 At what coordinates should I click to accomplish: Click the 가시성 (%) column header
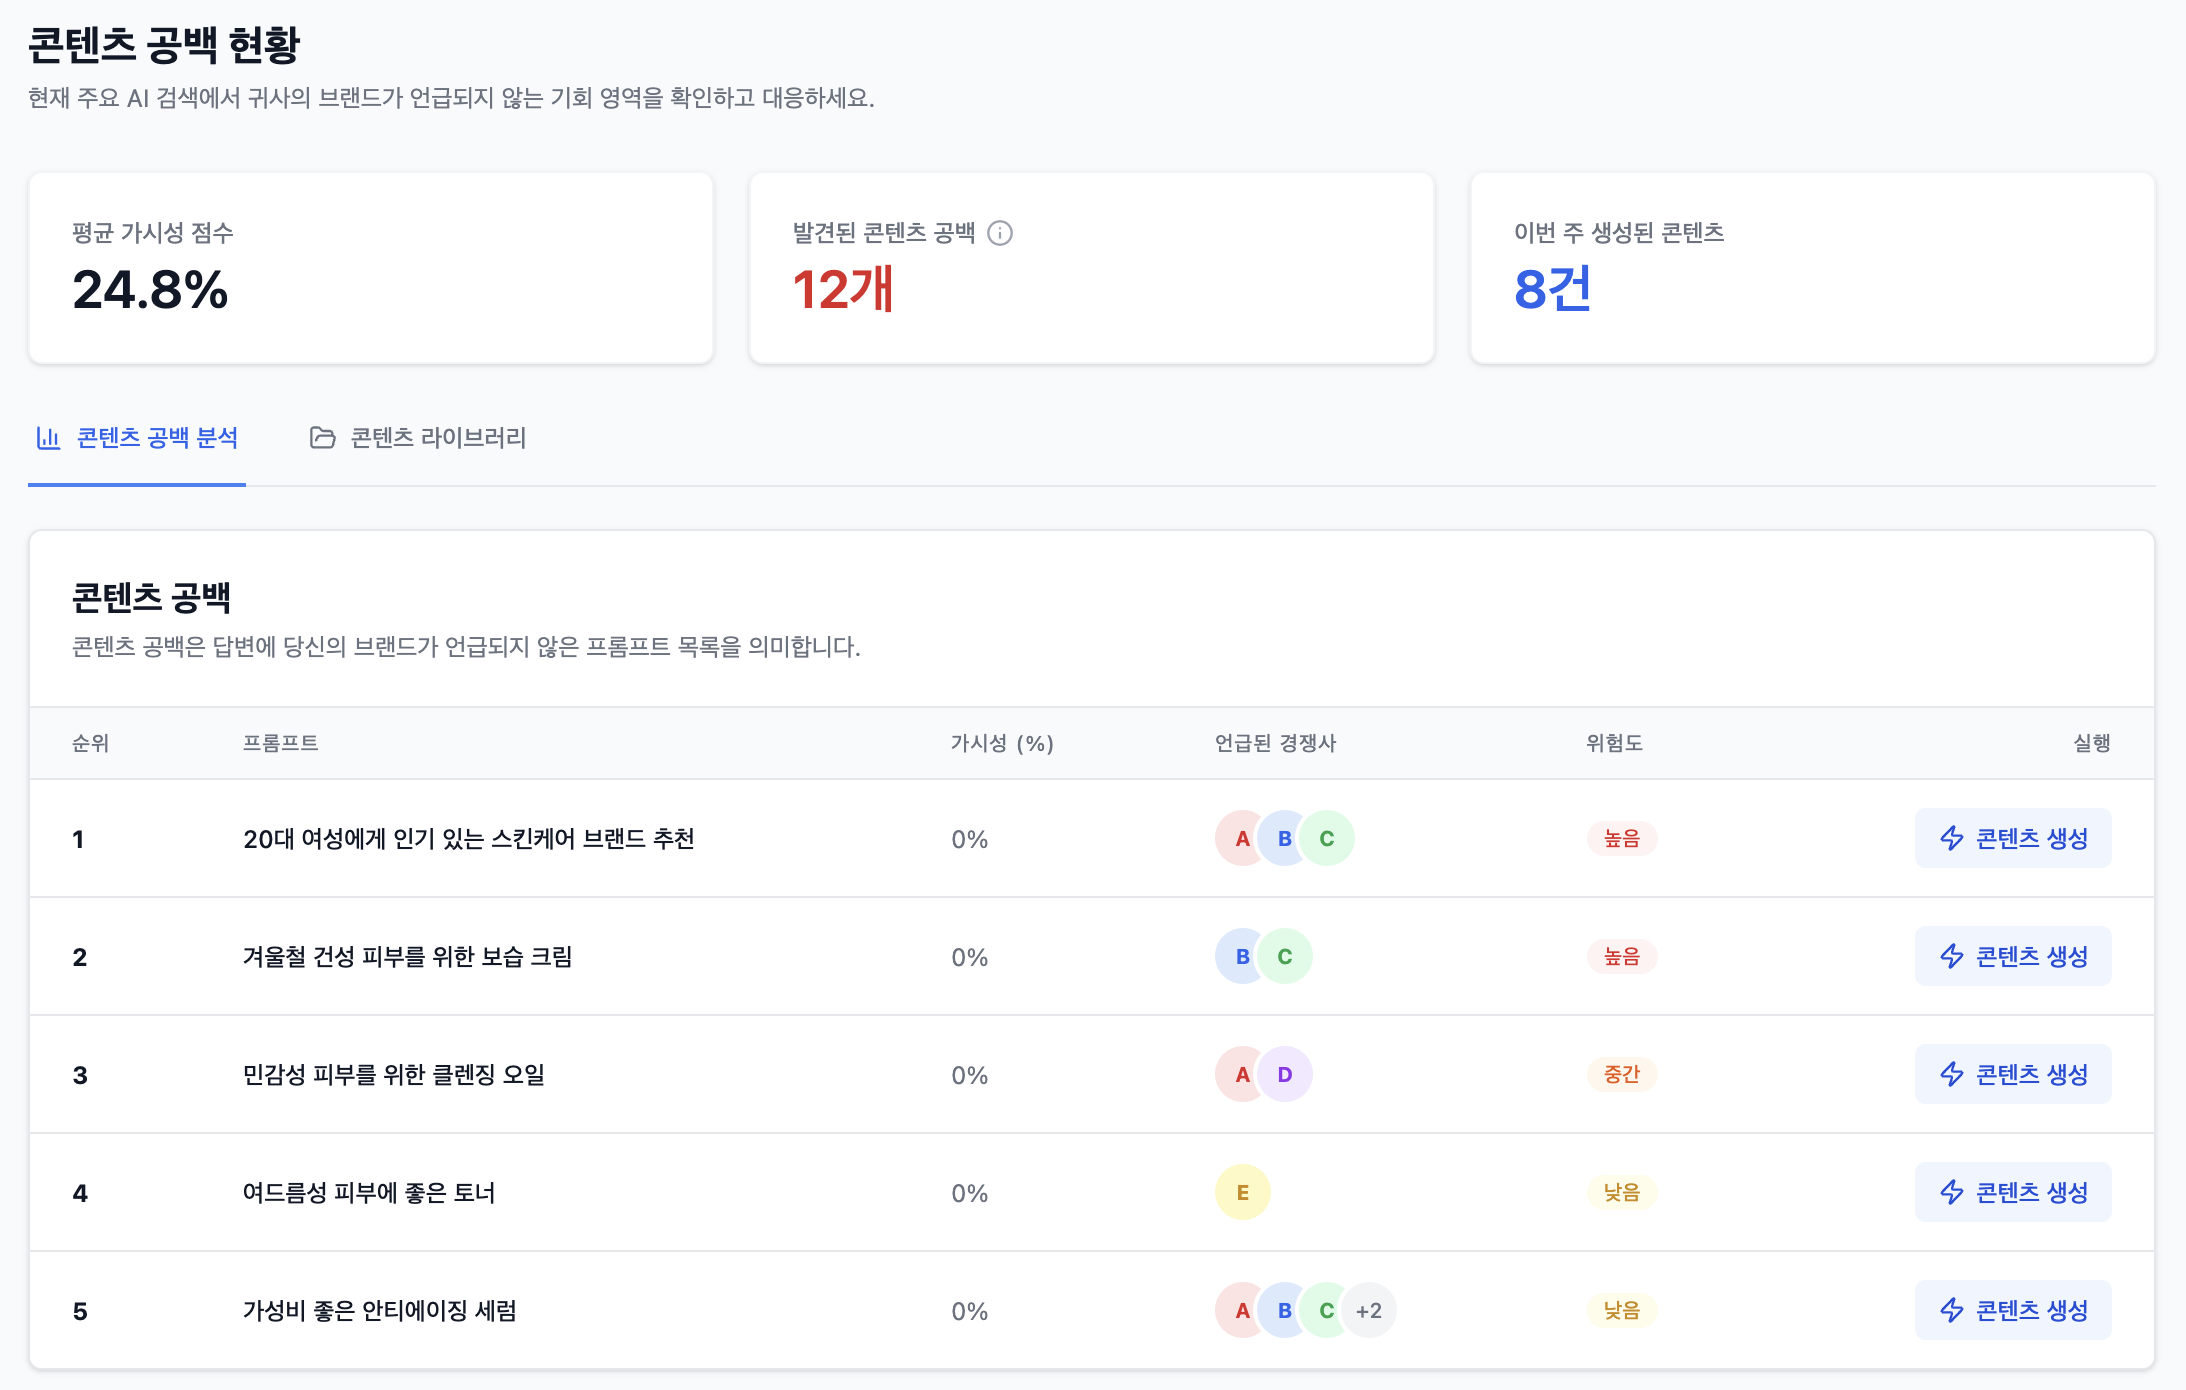coord(1001,743)
